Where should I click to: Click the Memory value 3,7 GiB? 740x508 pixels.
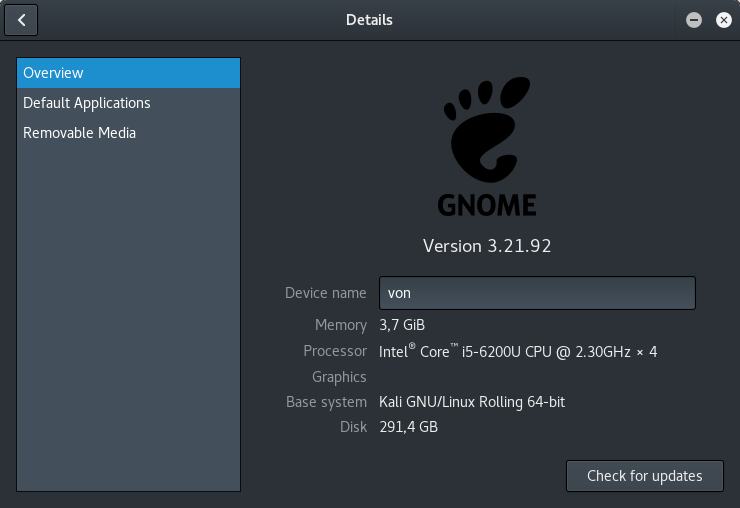tap(402, 325)
